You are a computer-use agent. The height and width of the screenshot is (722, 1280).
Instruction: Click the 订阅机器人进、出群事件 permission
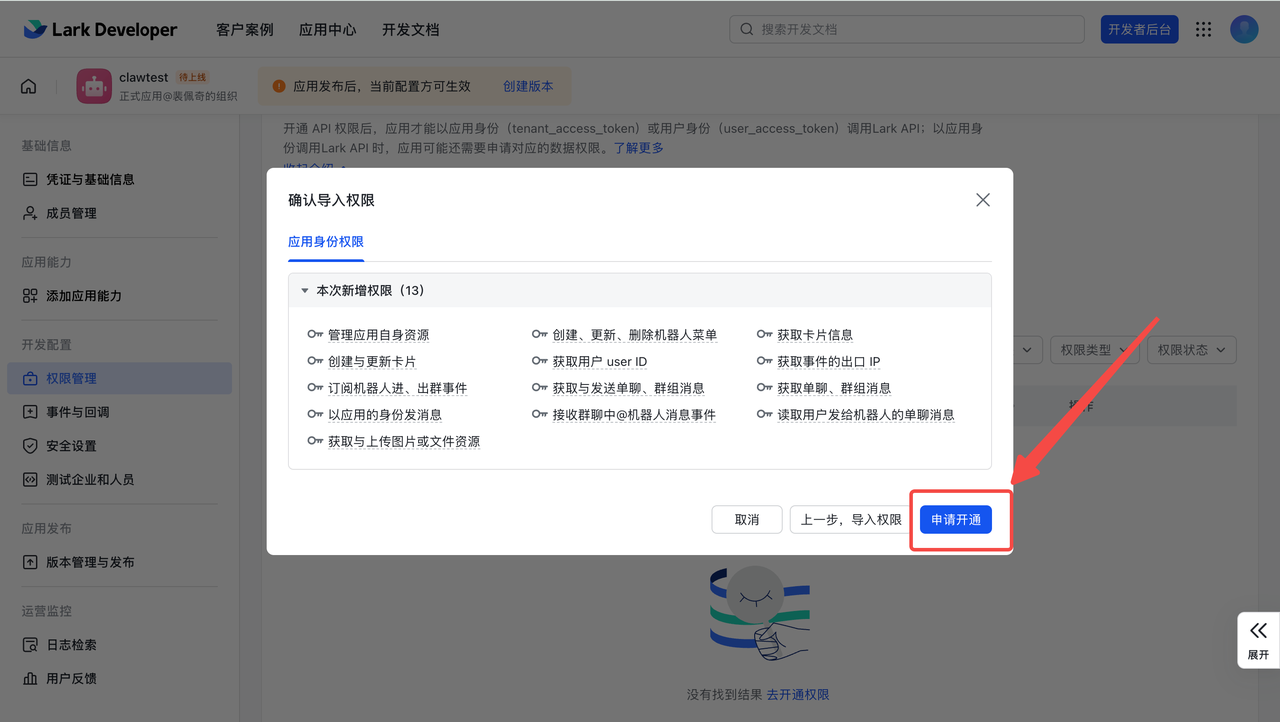(397, 388)
